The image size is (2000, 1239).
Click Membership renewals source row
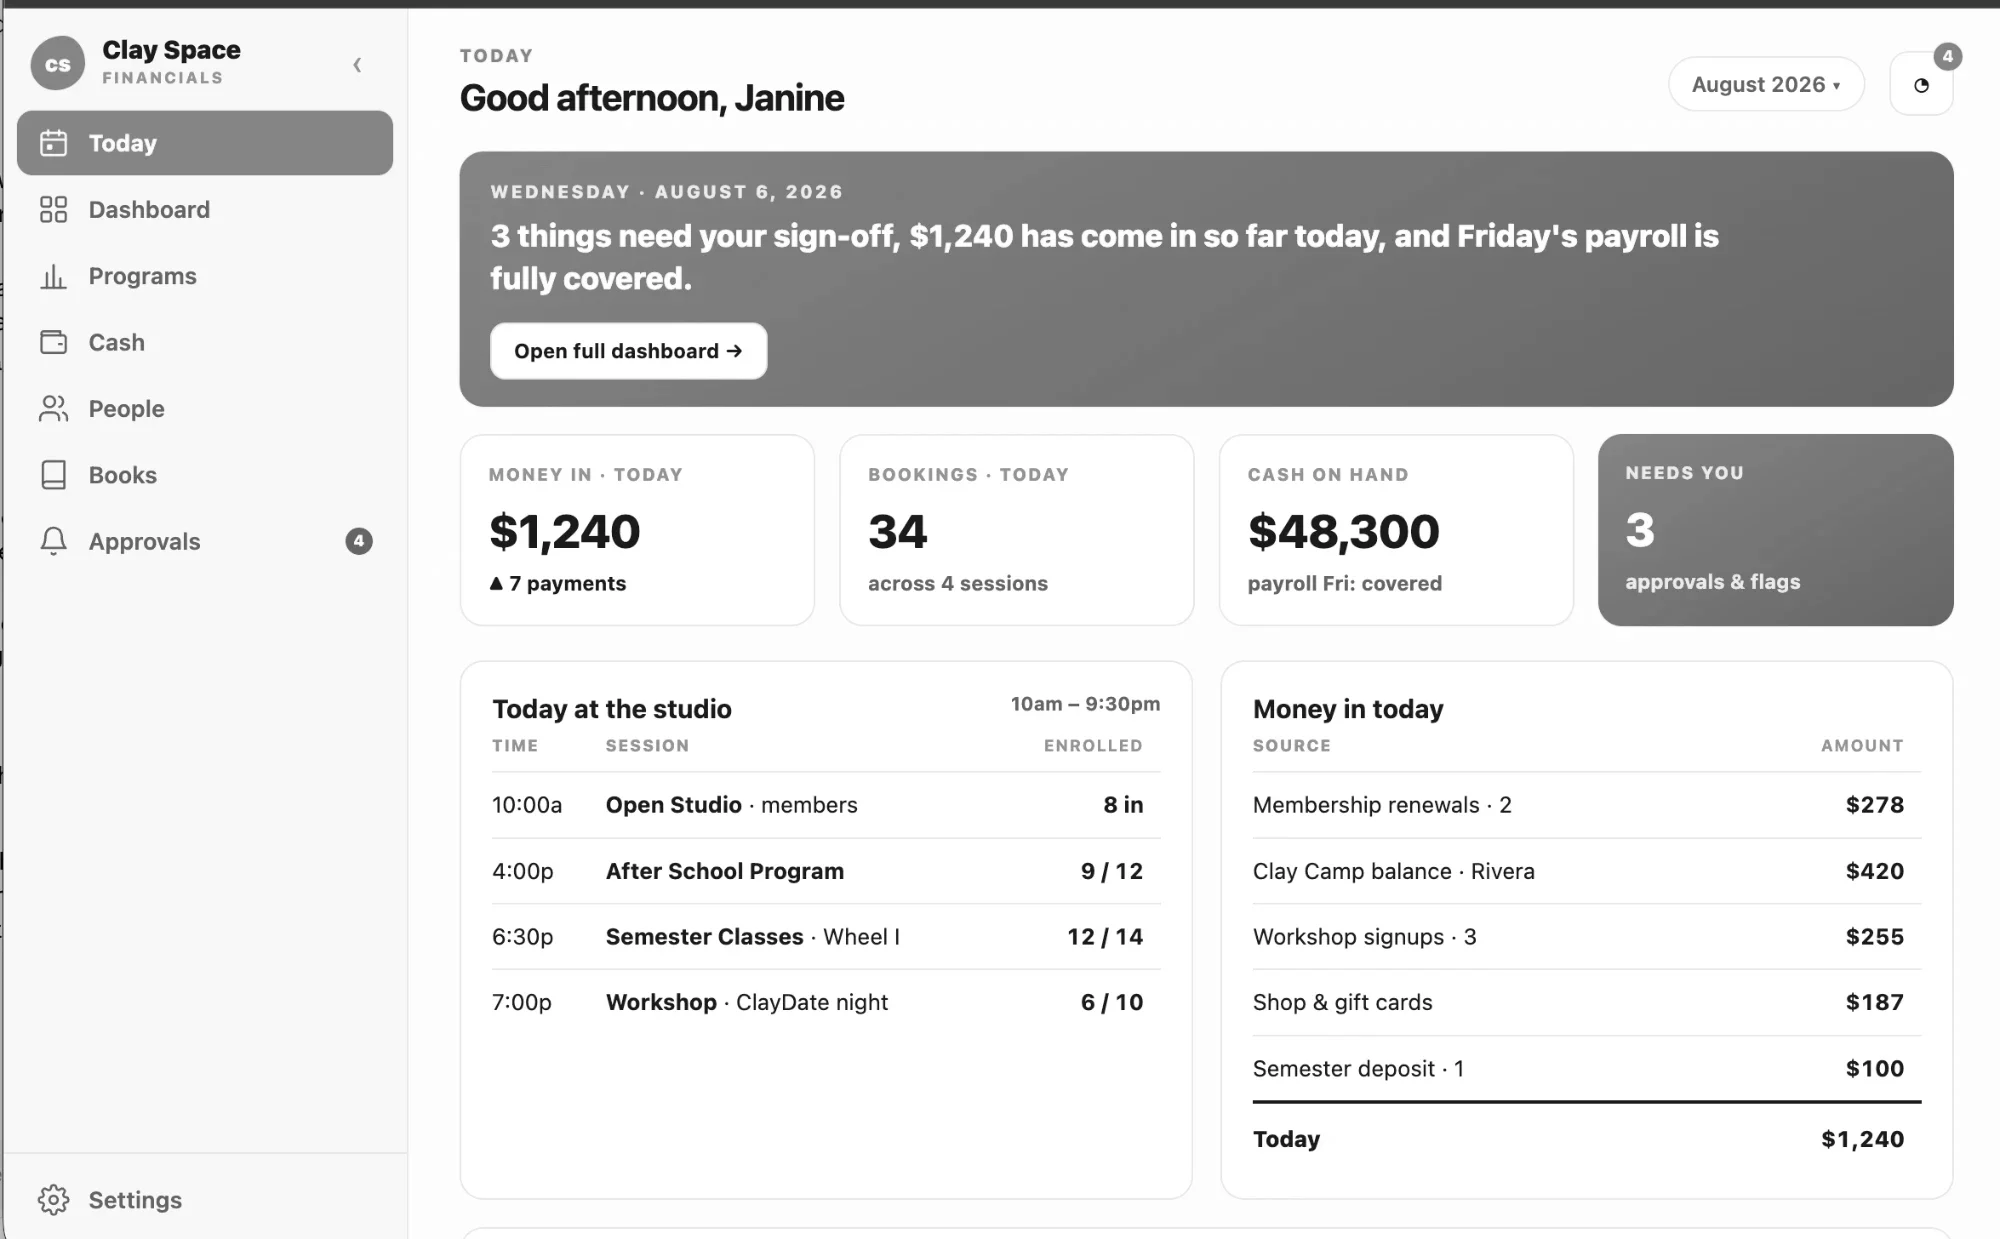(x=1586, y=805)
